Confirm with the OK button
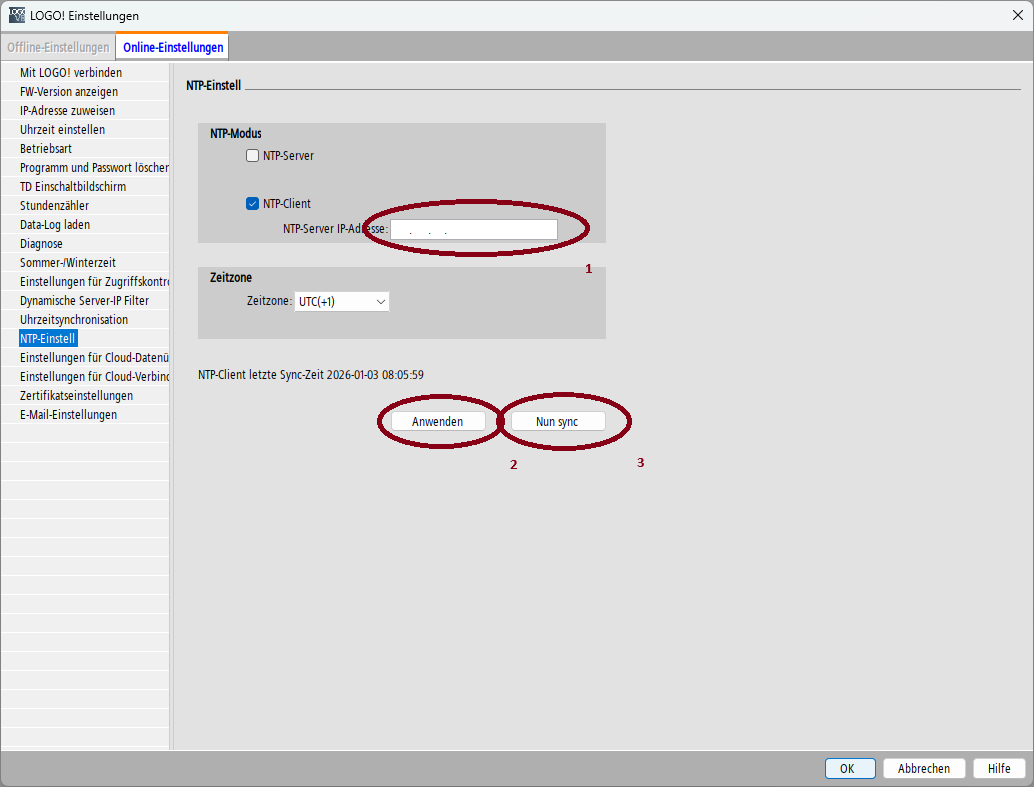 coord(847,768)
